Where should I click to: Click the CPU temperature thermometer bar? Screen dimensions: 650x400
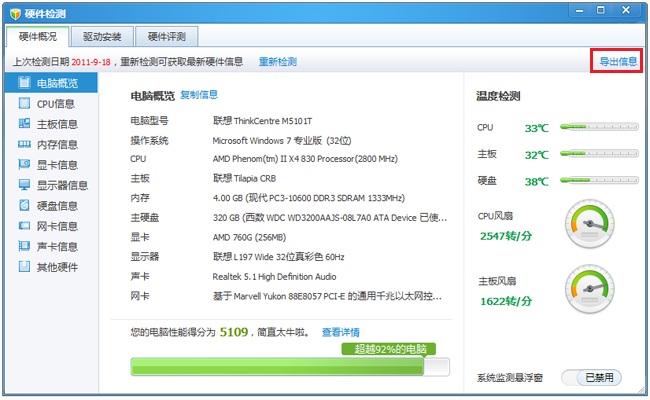pyautogui.click(x=599, y=127)
